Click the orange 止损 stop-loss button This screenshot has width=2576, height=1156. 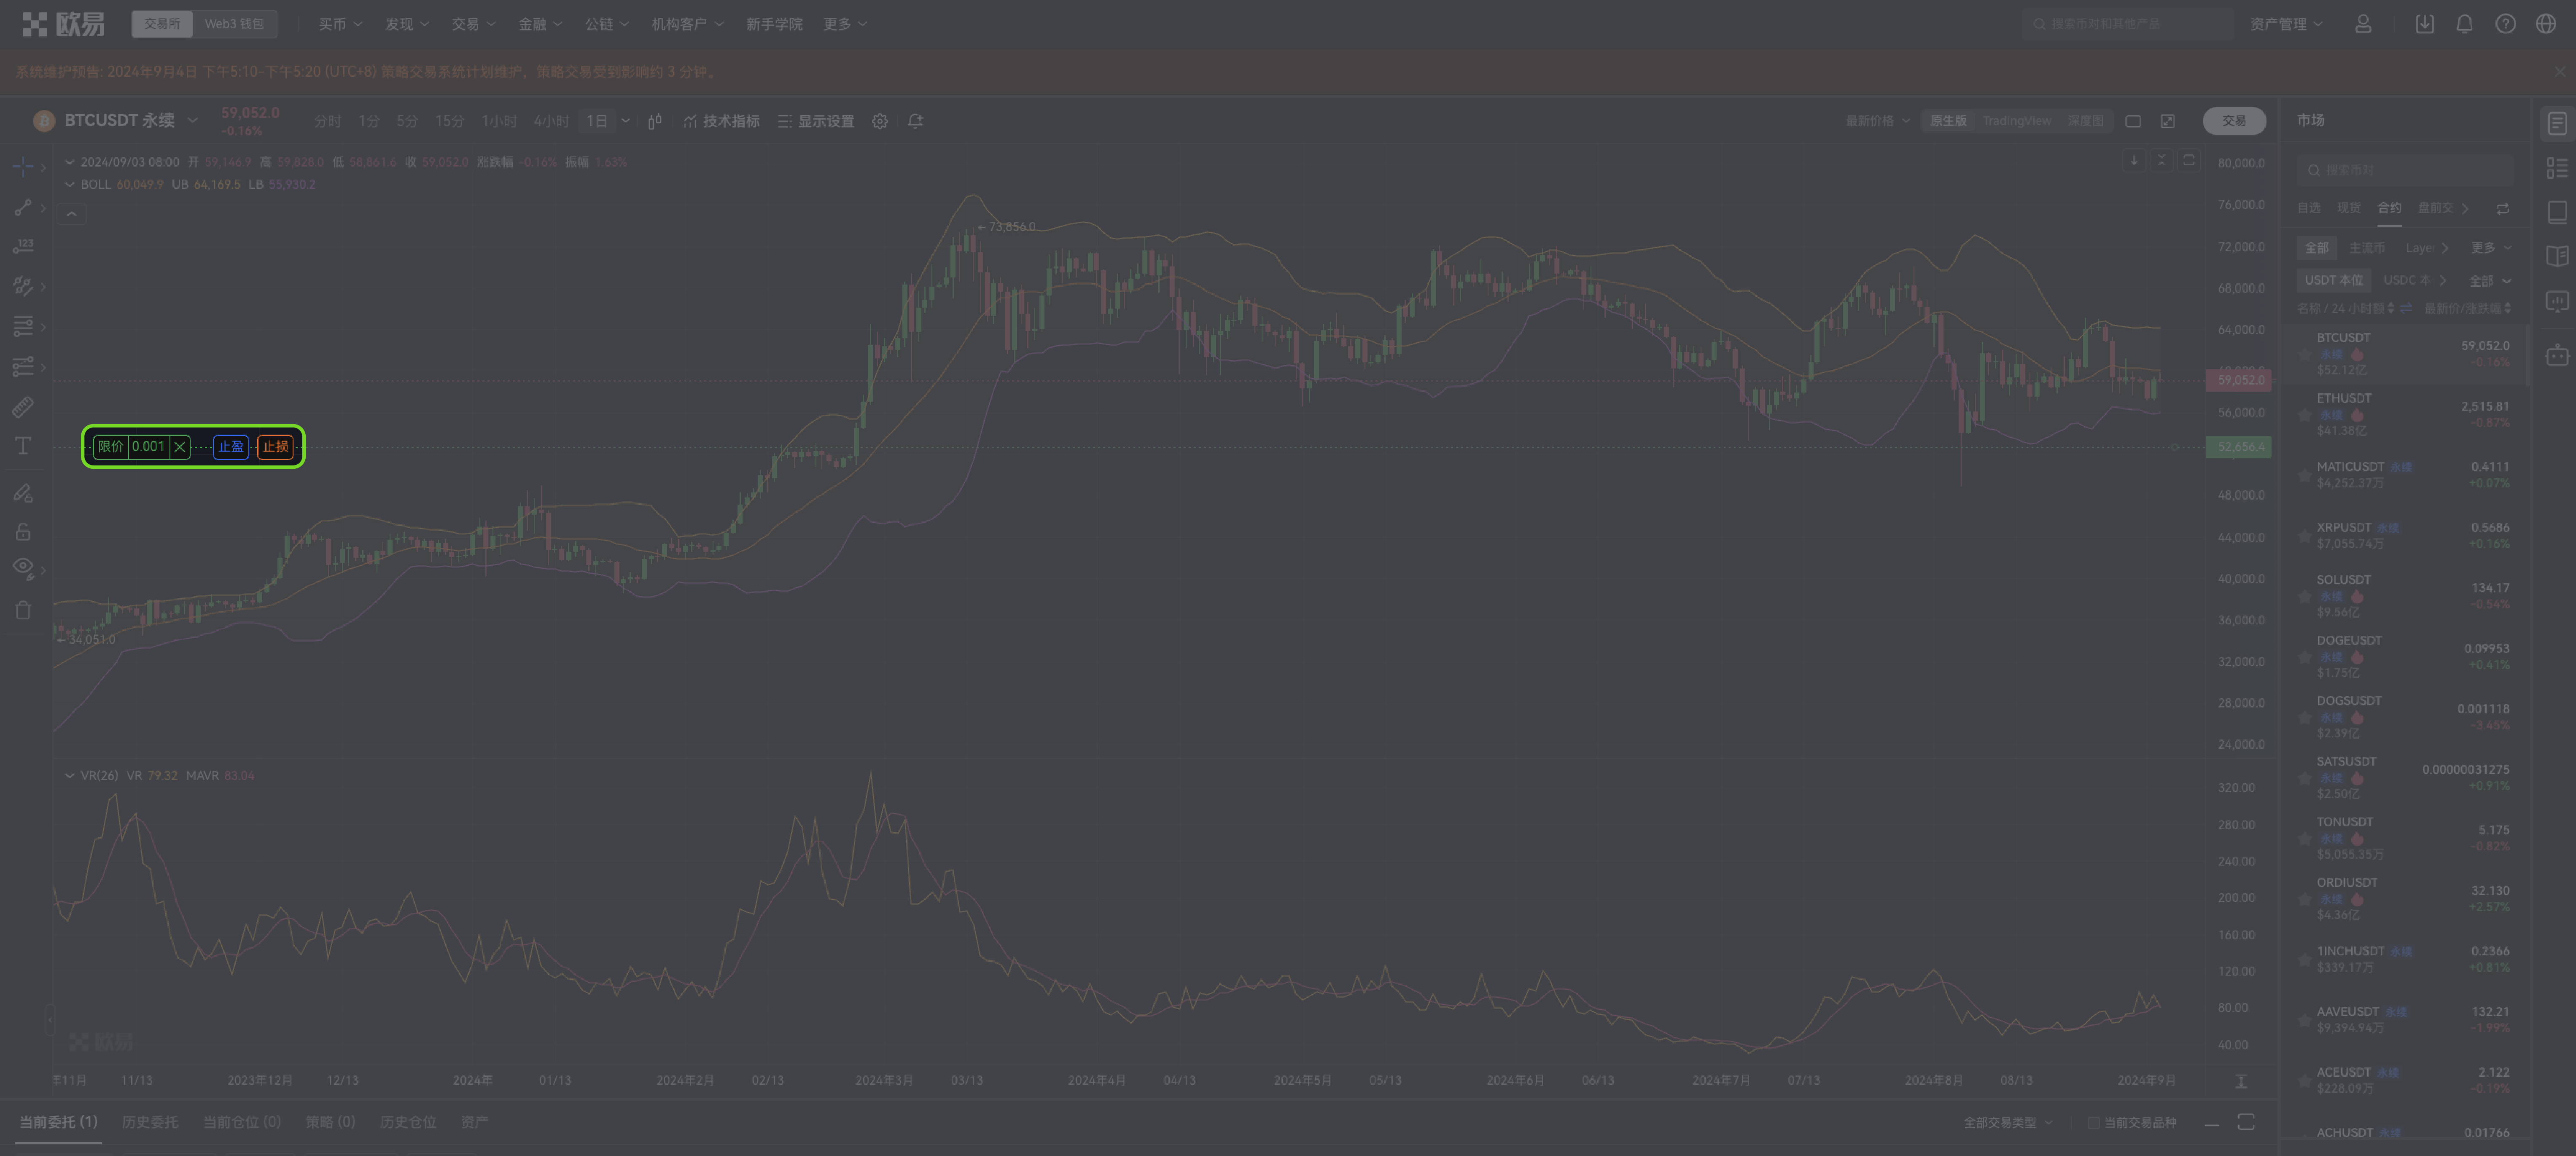pyautogui.click(x=275, y=447)
